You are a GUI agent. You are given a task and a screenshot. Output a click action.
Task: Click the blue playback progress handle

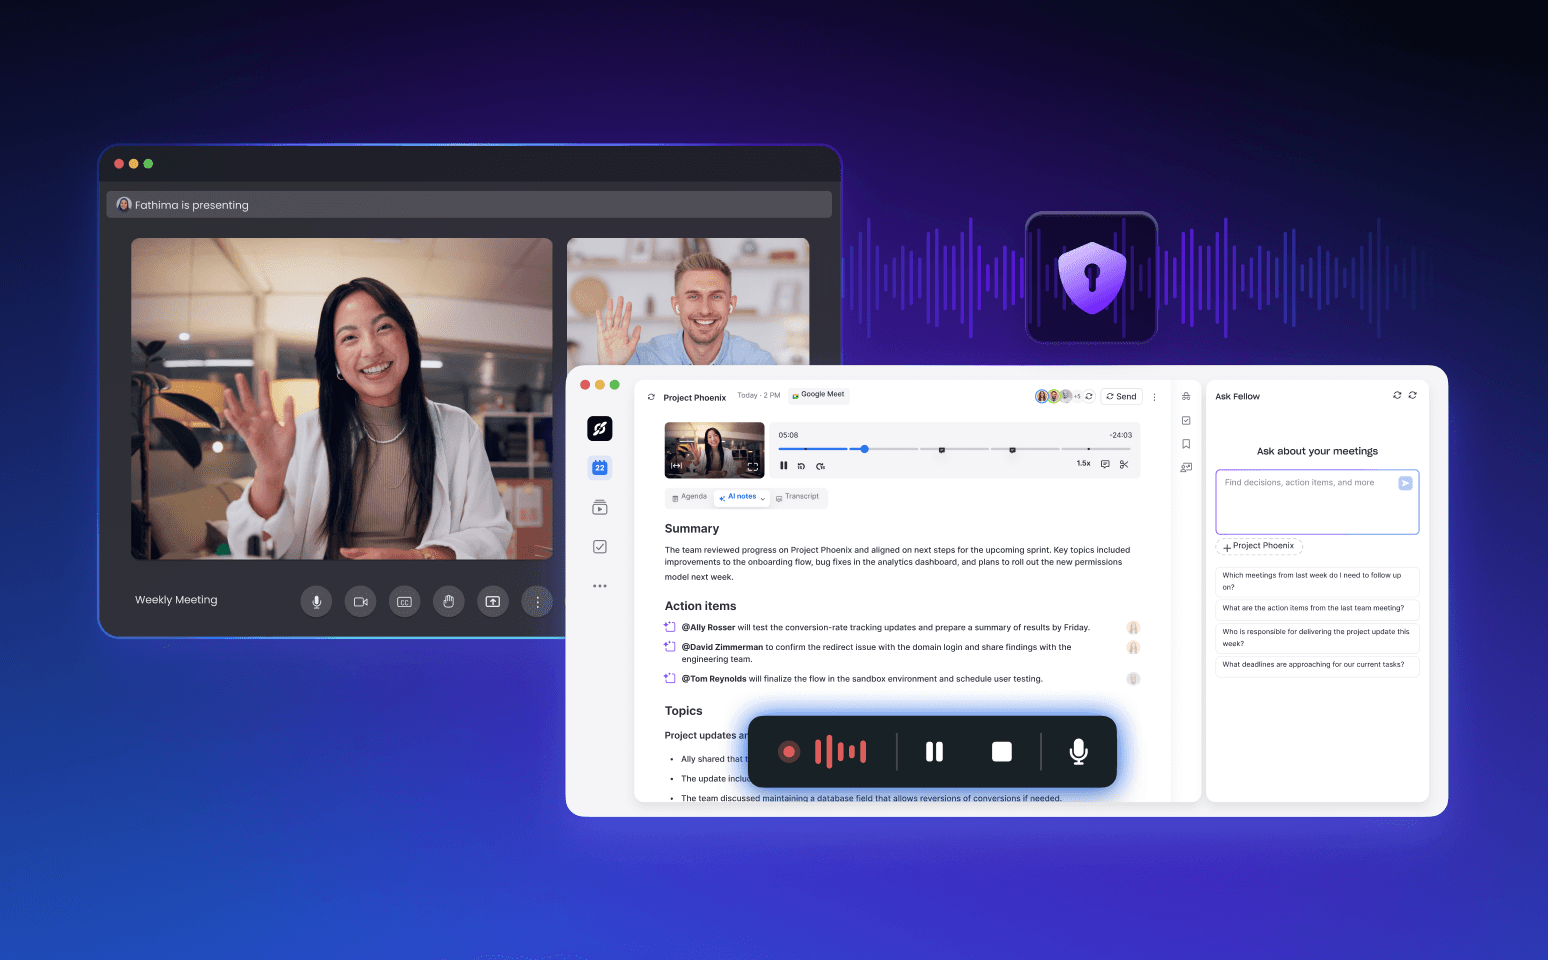(x=865, y=449)
